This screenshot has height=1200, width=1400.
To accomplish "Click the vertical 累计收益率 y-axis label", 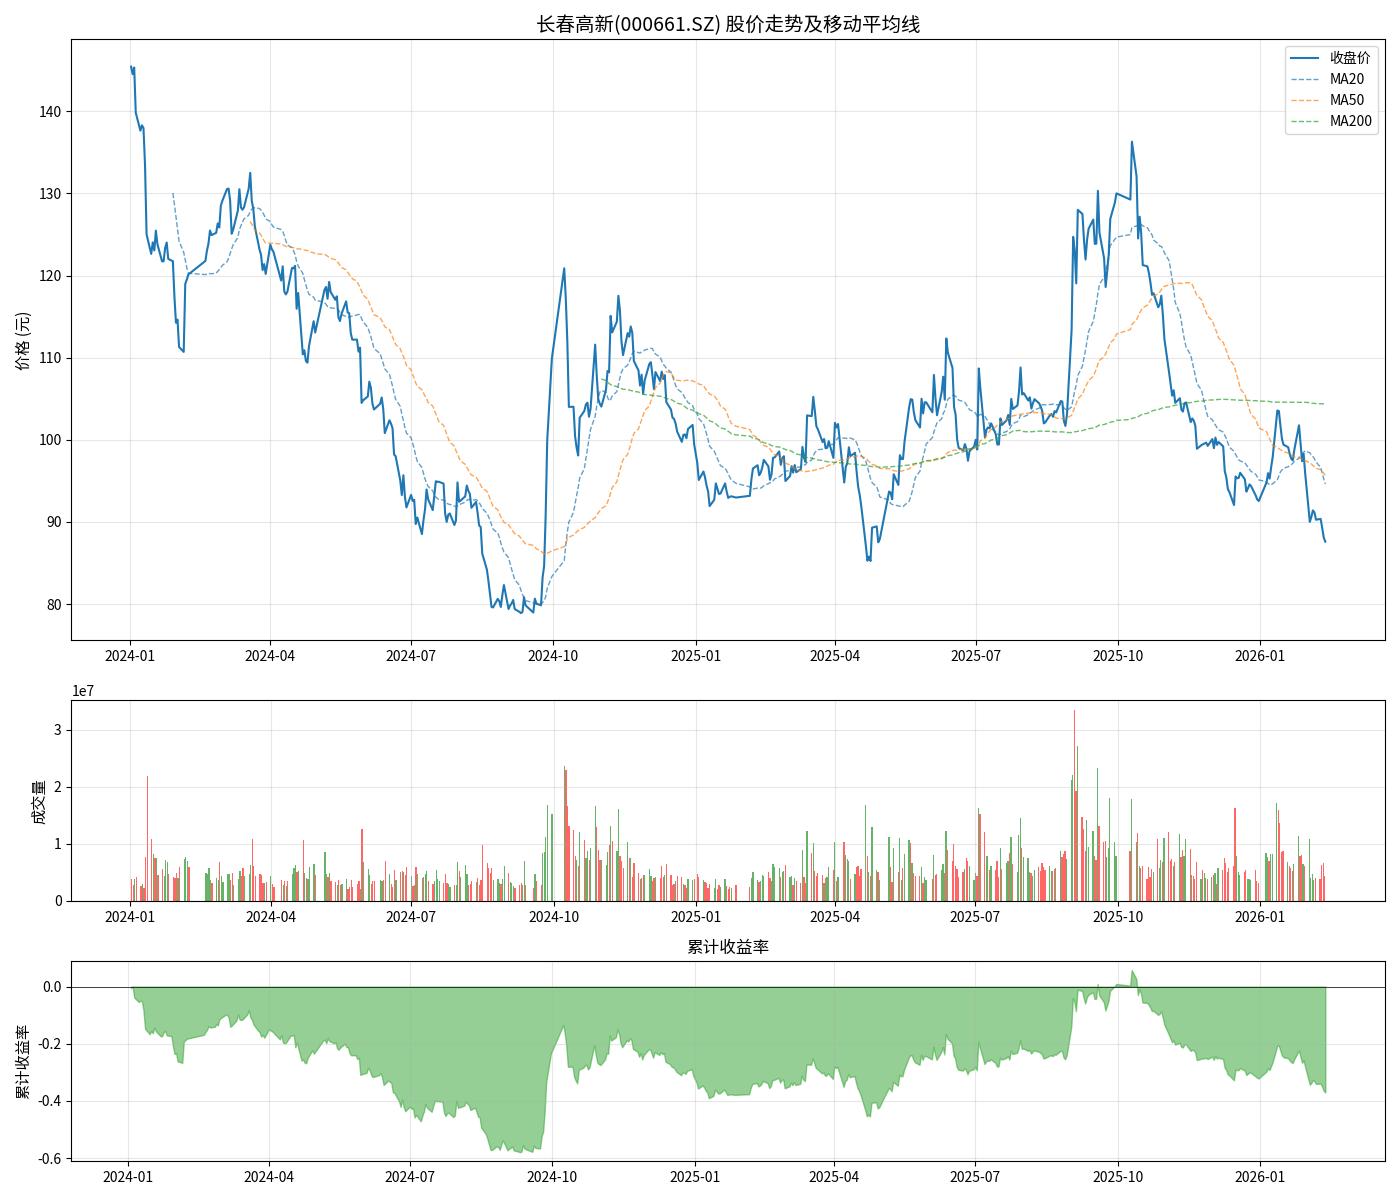I will pyautogui.click(x=23, y=1062).
